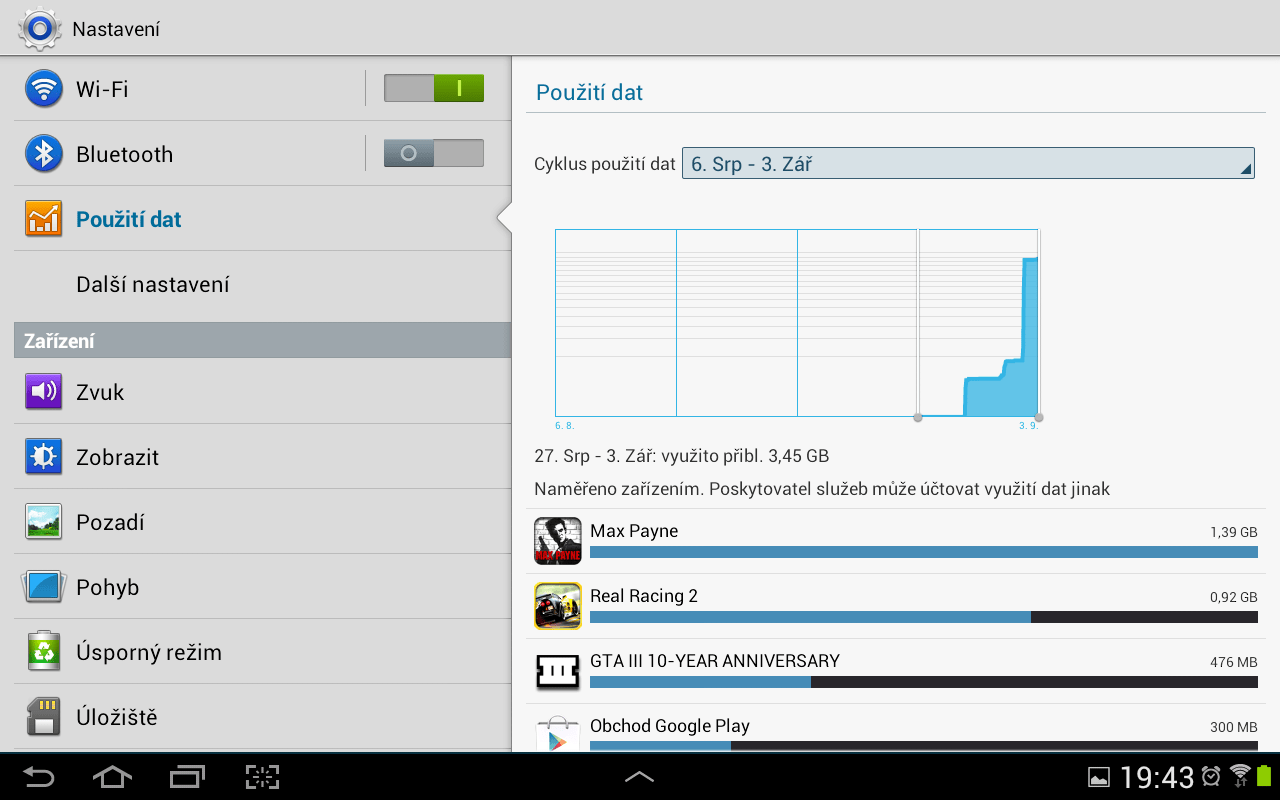
Task: Open Úsporný režim power saving settings
Action: pos(148,652)
